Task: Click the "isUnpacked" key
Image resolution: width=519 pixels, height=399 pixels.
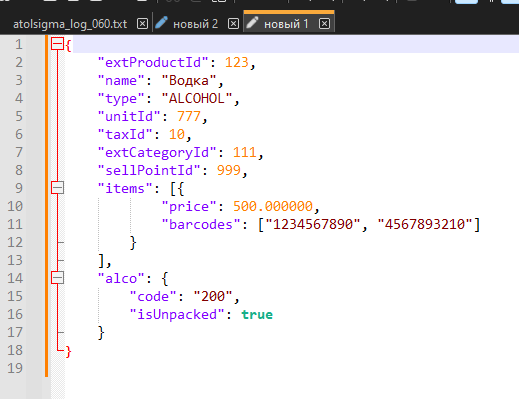Action: (x=177, y=314)
